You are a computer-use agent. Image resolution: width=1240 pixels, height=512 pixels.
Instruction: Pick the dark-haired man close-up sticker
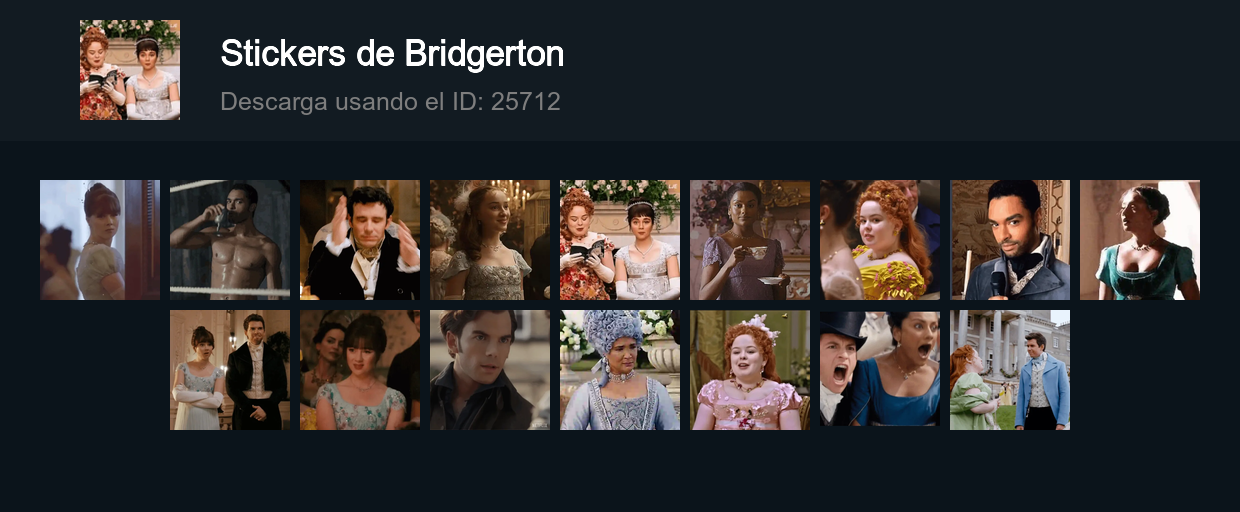coord(490,370)
